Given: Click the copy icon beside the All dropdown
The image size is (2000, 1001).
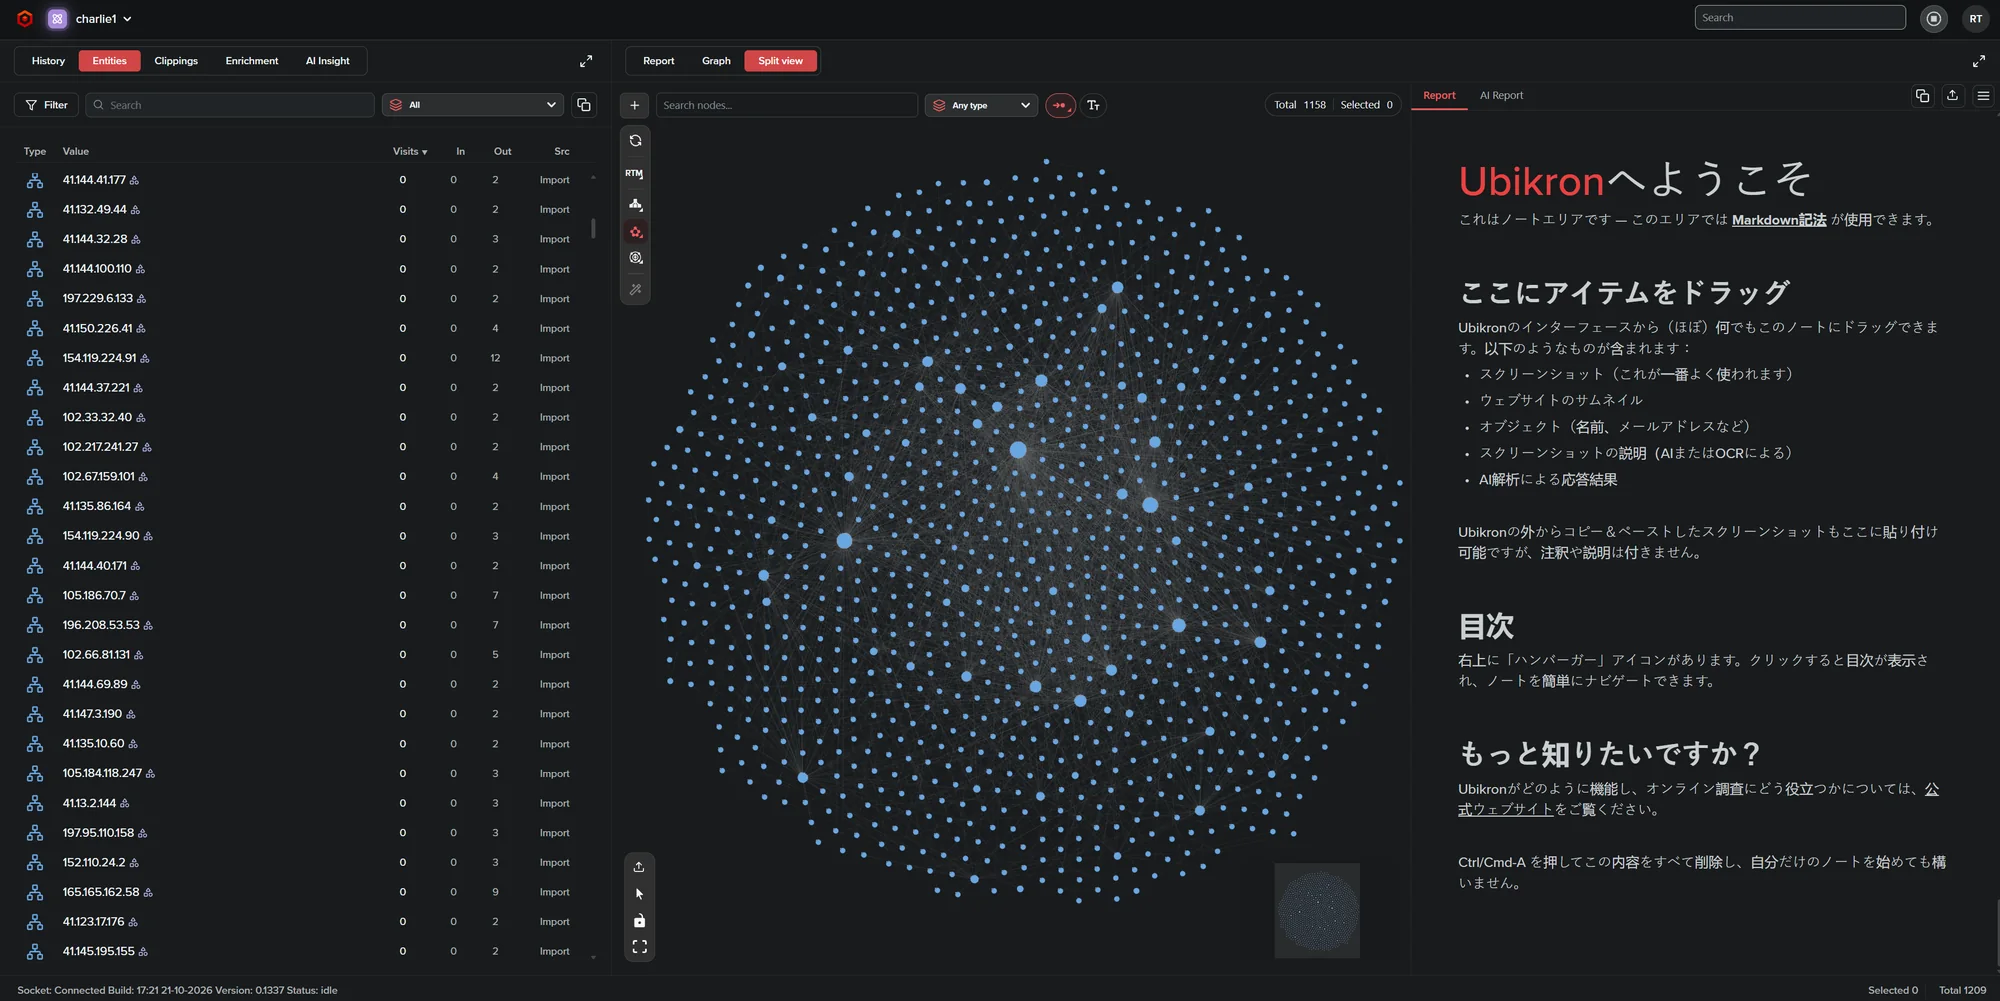Looking at the screenshot, I should (584, 105).
